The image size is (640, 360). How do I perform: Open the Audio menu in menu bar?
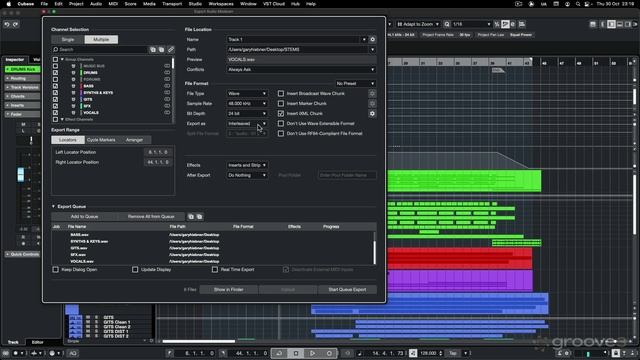pyautogui.click(x=96, y=4)
